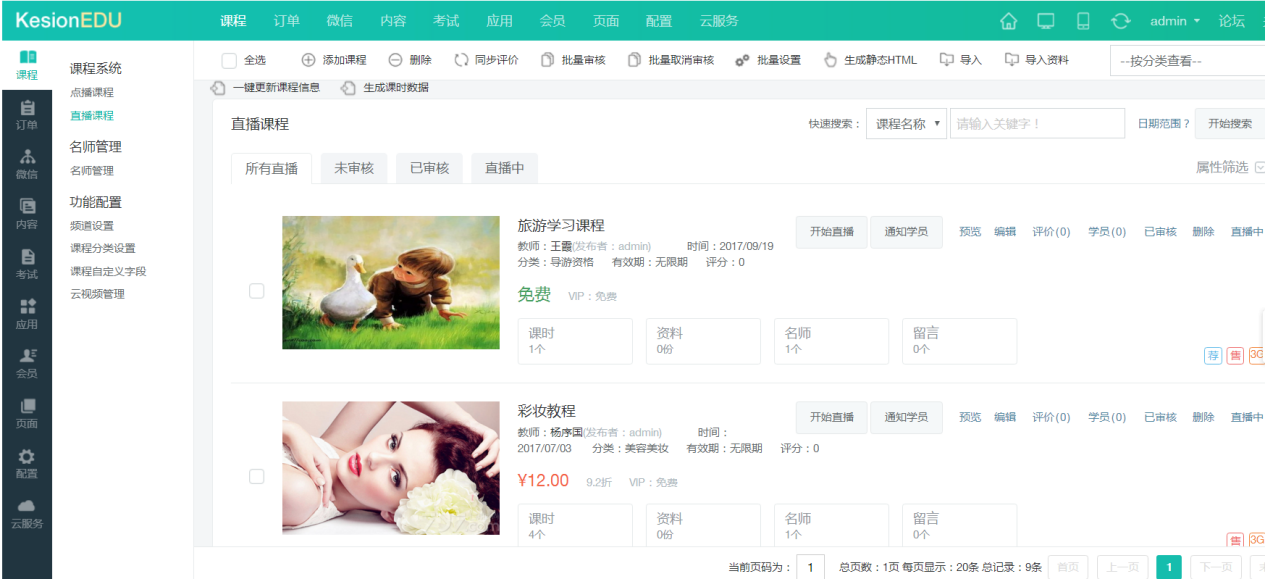1265x579 pixels.
Task: Open 订单 in the left sidebar
Action: click(x=27, y=115)
